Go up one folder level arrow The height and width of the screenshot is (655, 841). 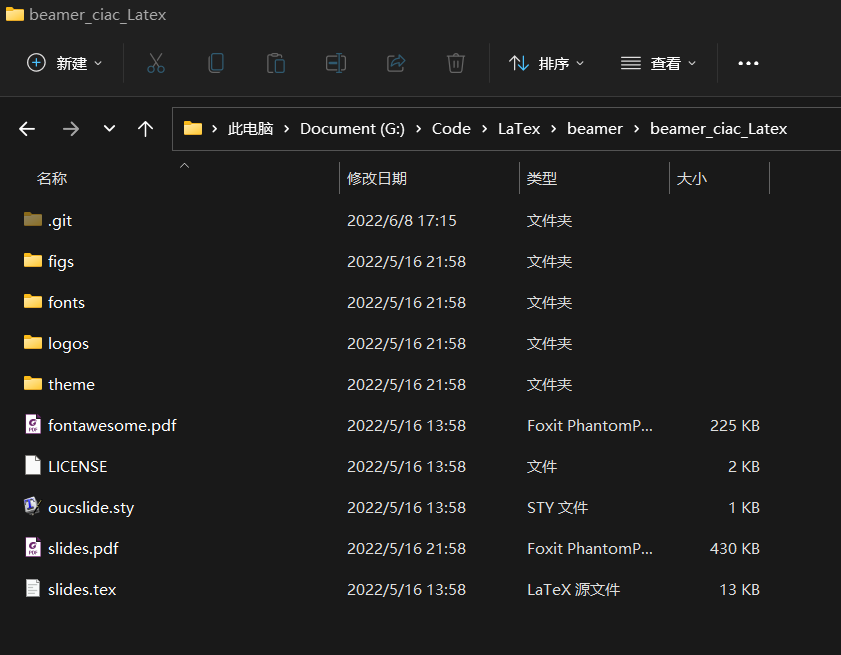tap(146, 129)
